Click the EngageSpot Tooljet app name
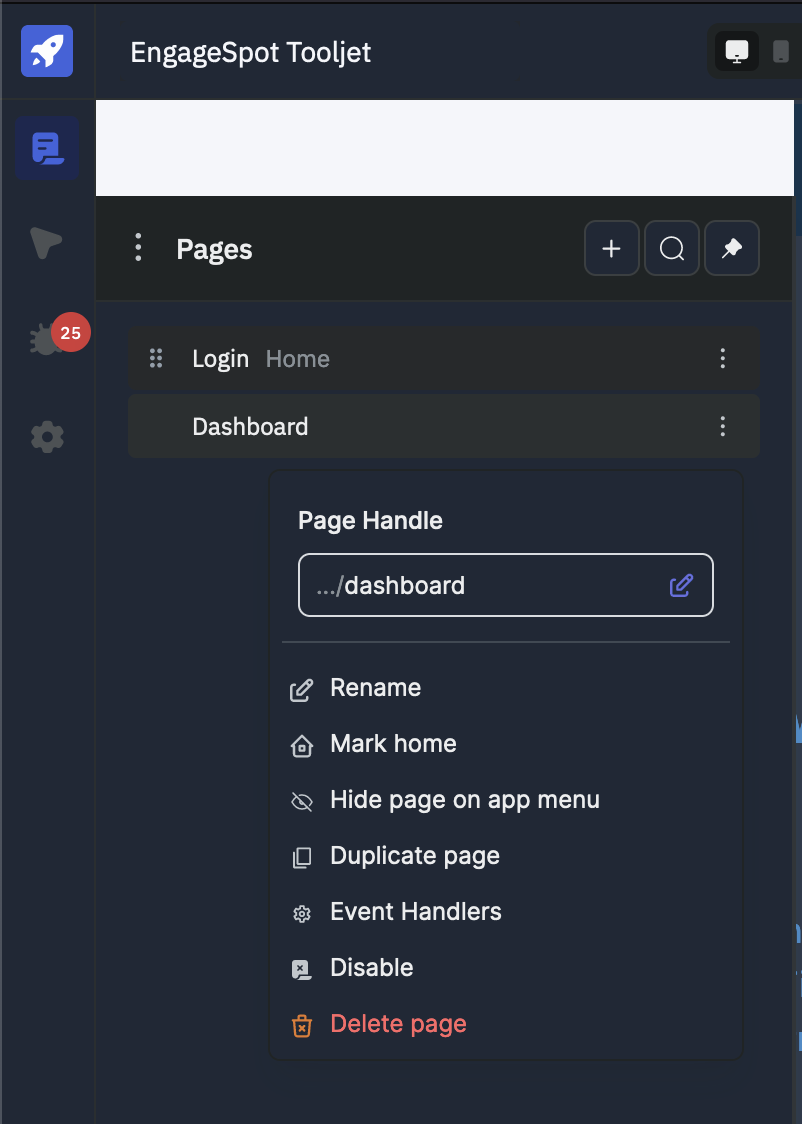Image resolution: width=802 pixels, height=1124 pixels. point(251,52)
